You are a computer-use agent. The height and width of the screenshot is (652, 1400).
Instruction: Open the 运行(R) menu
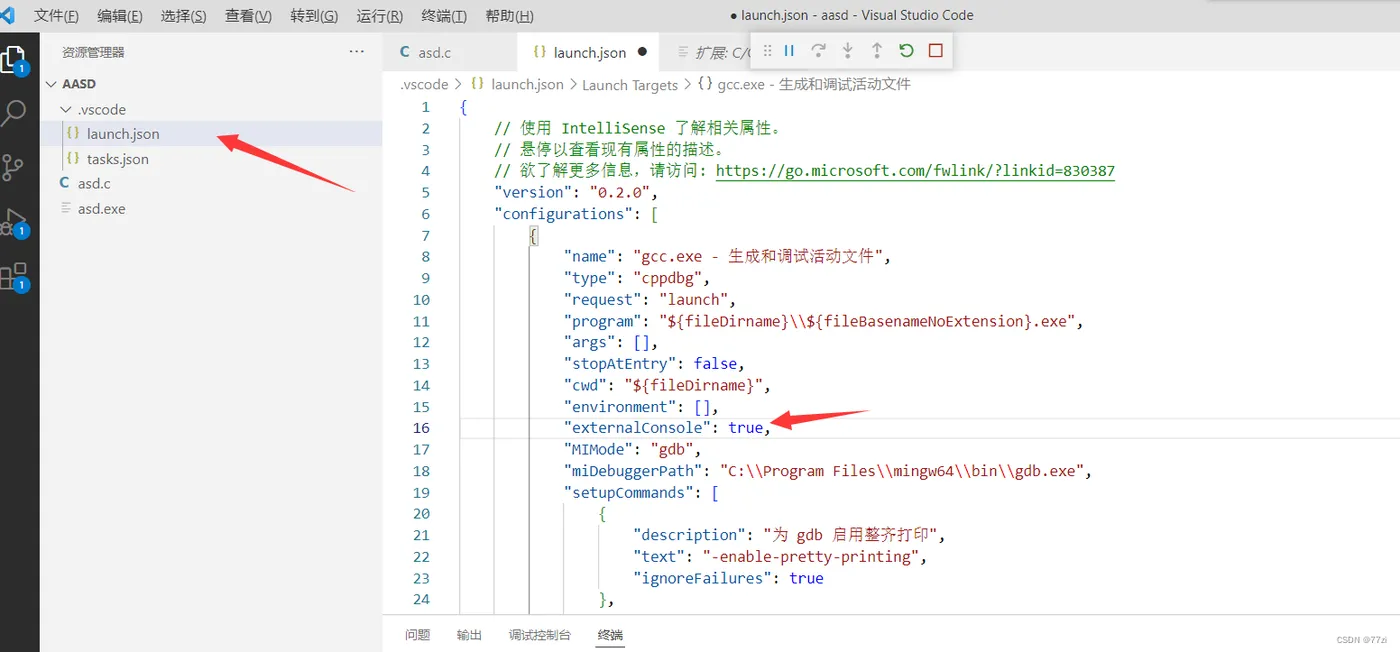[x=380, y=16]
